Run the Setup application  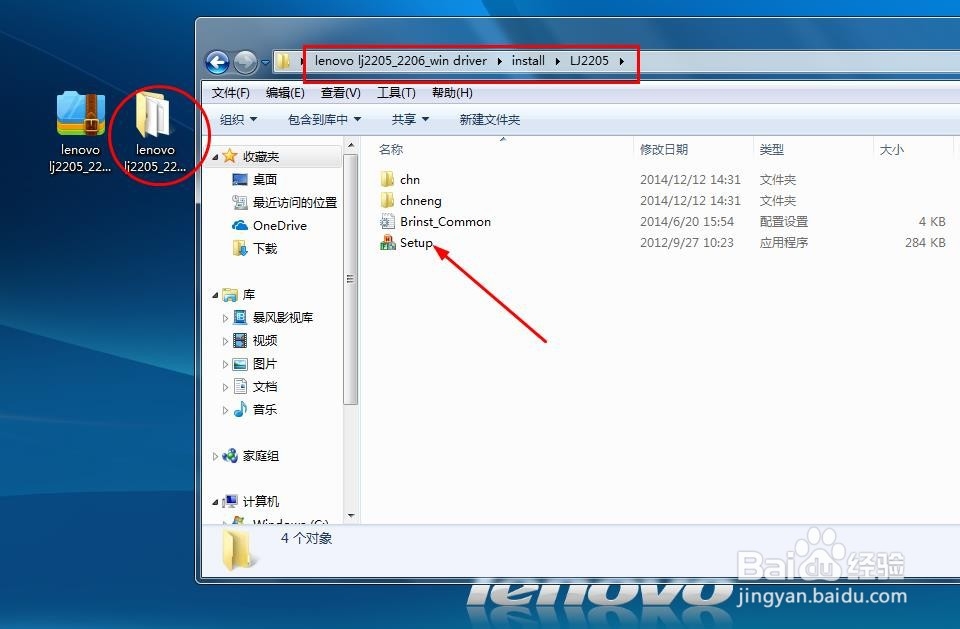tap(413, 242)
